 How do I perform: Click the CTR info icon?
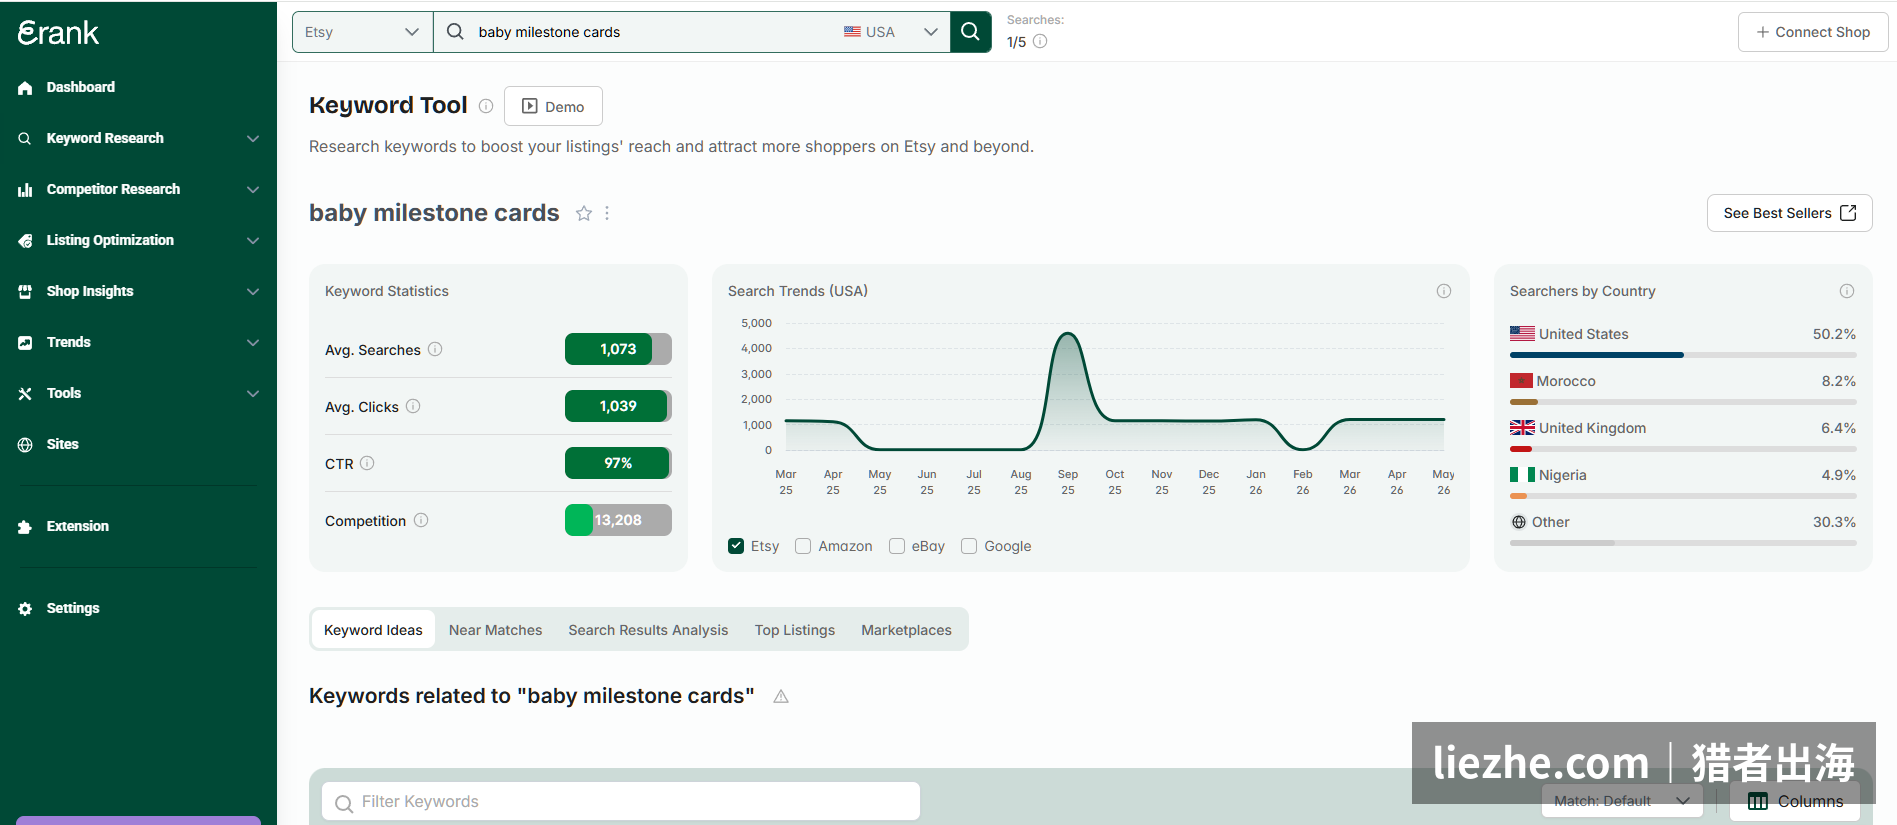coord(367,463)
